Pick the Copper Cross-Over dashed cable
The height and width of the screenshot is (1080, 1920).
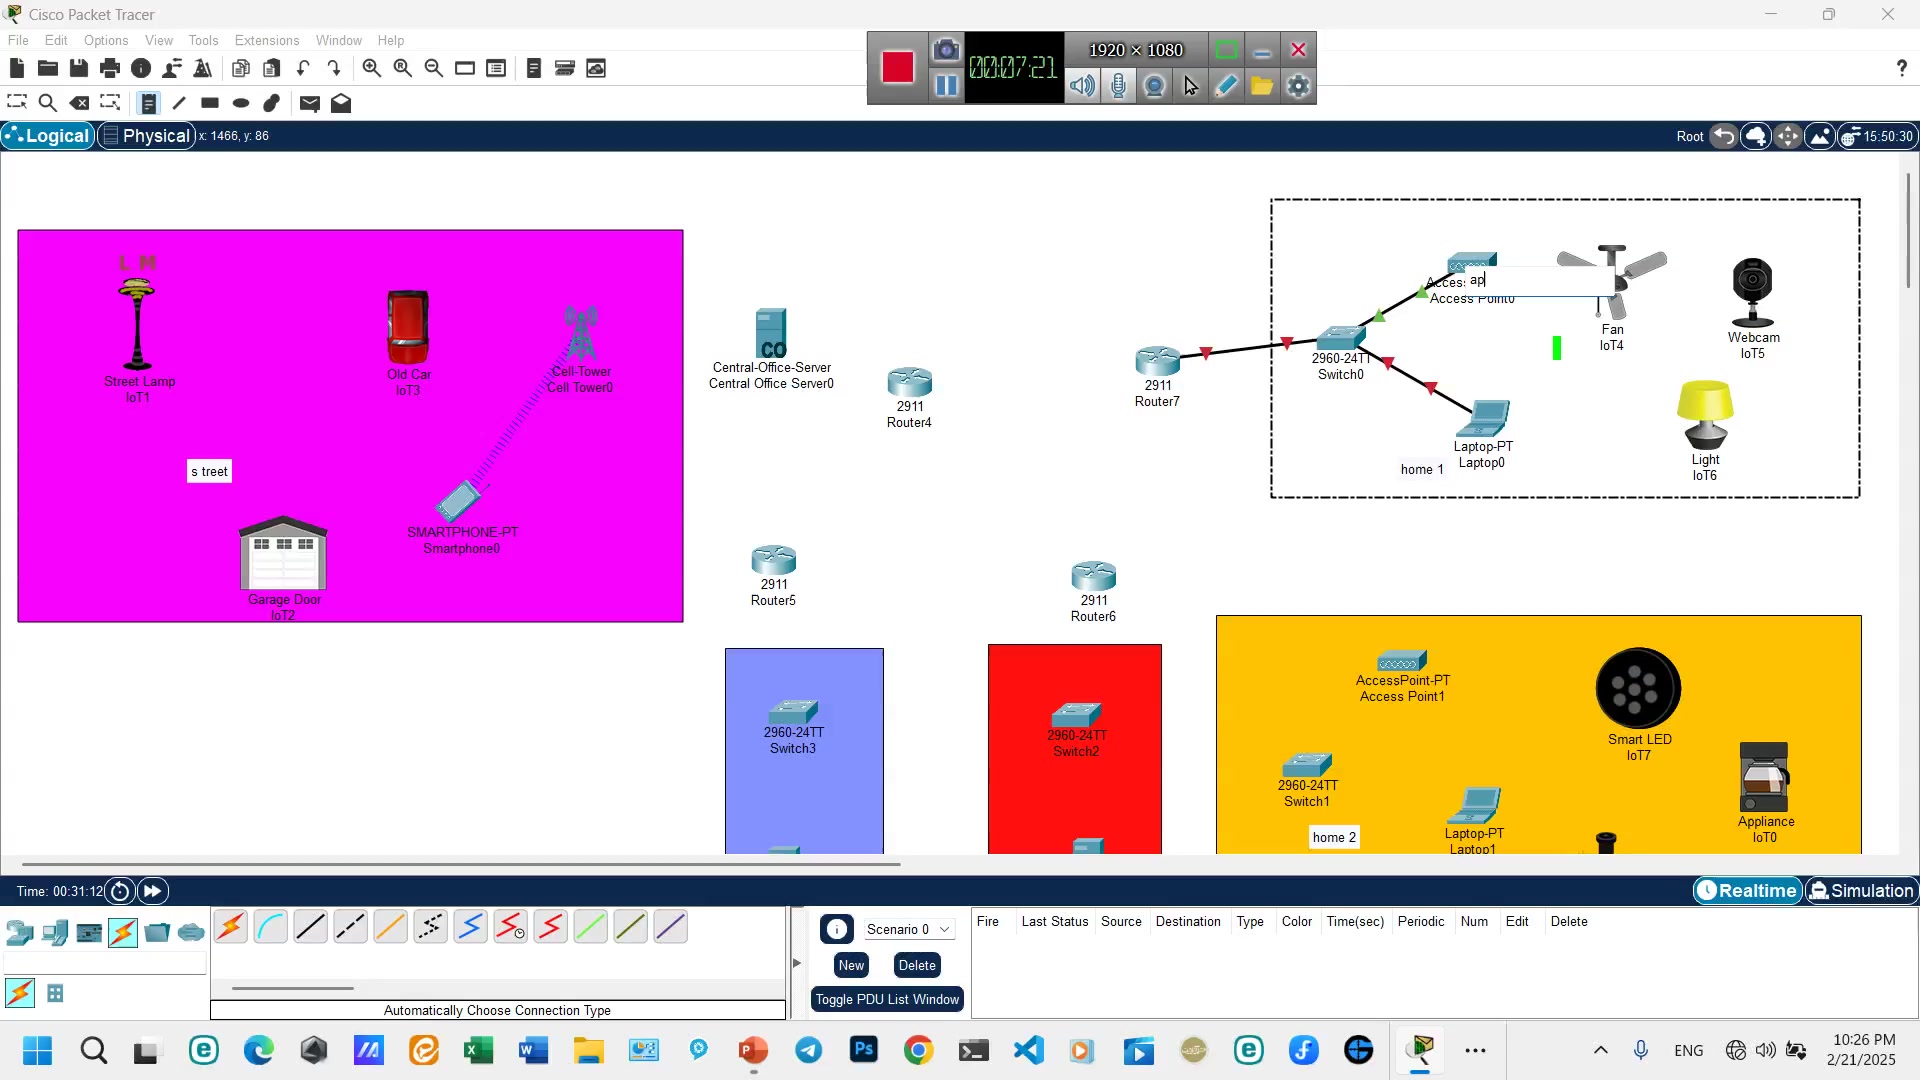pyautogui.click(x=350, y=928)
